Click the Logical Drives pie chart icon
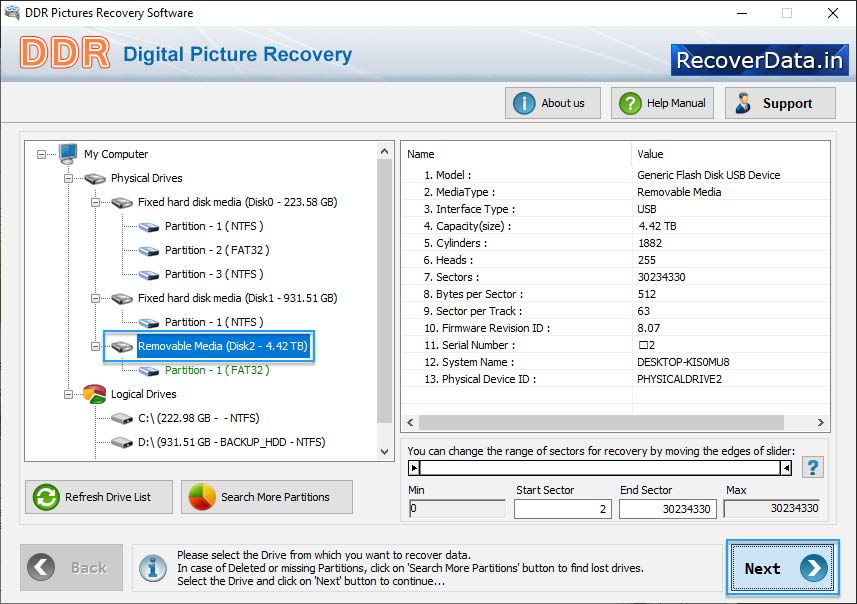857x604 pixels. (95, 394)
